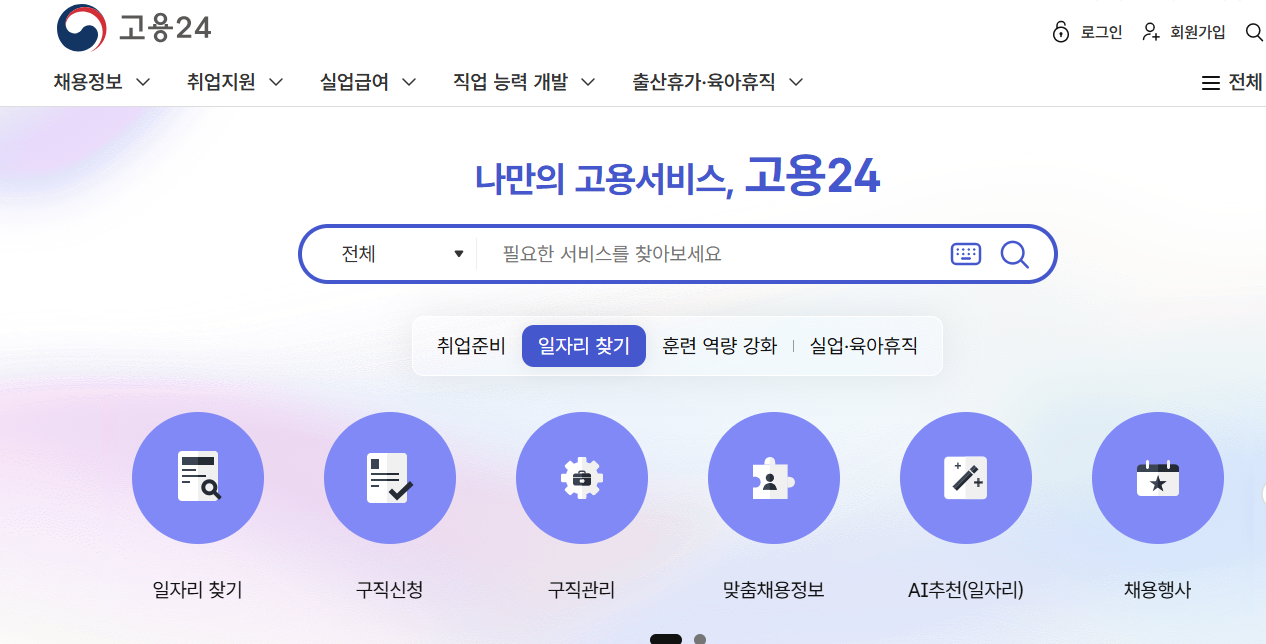Click the 채용행사 label text
This screenshot has height=644, width=1266.
click(x=1158, y=590)
